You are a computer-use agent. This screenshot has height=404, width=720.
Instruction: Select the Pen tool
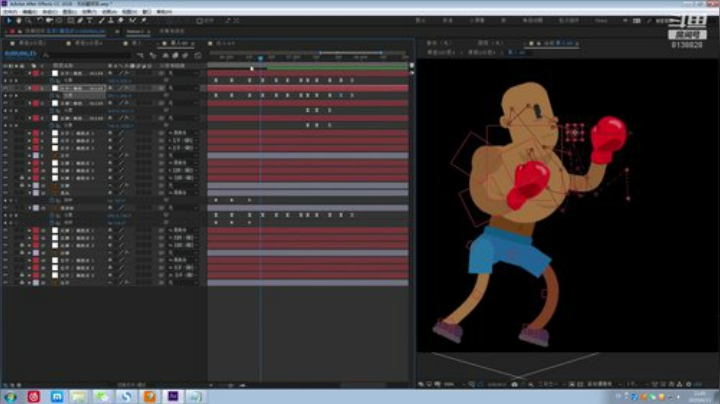[x=80, y=21]
